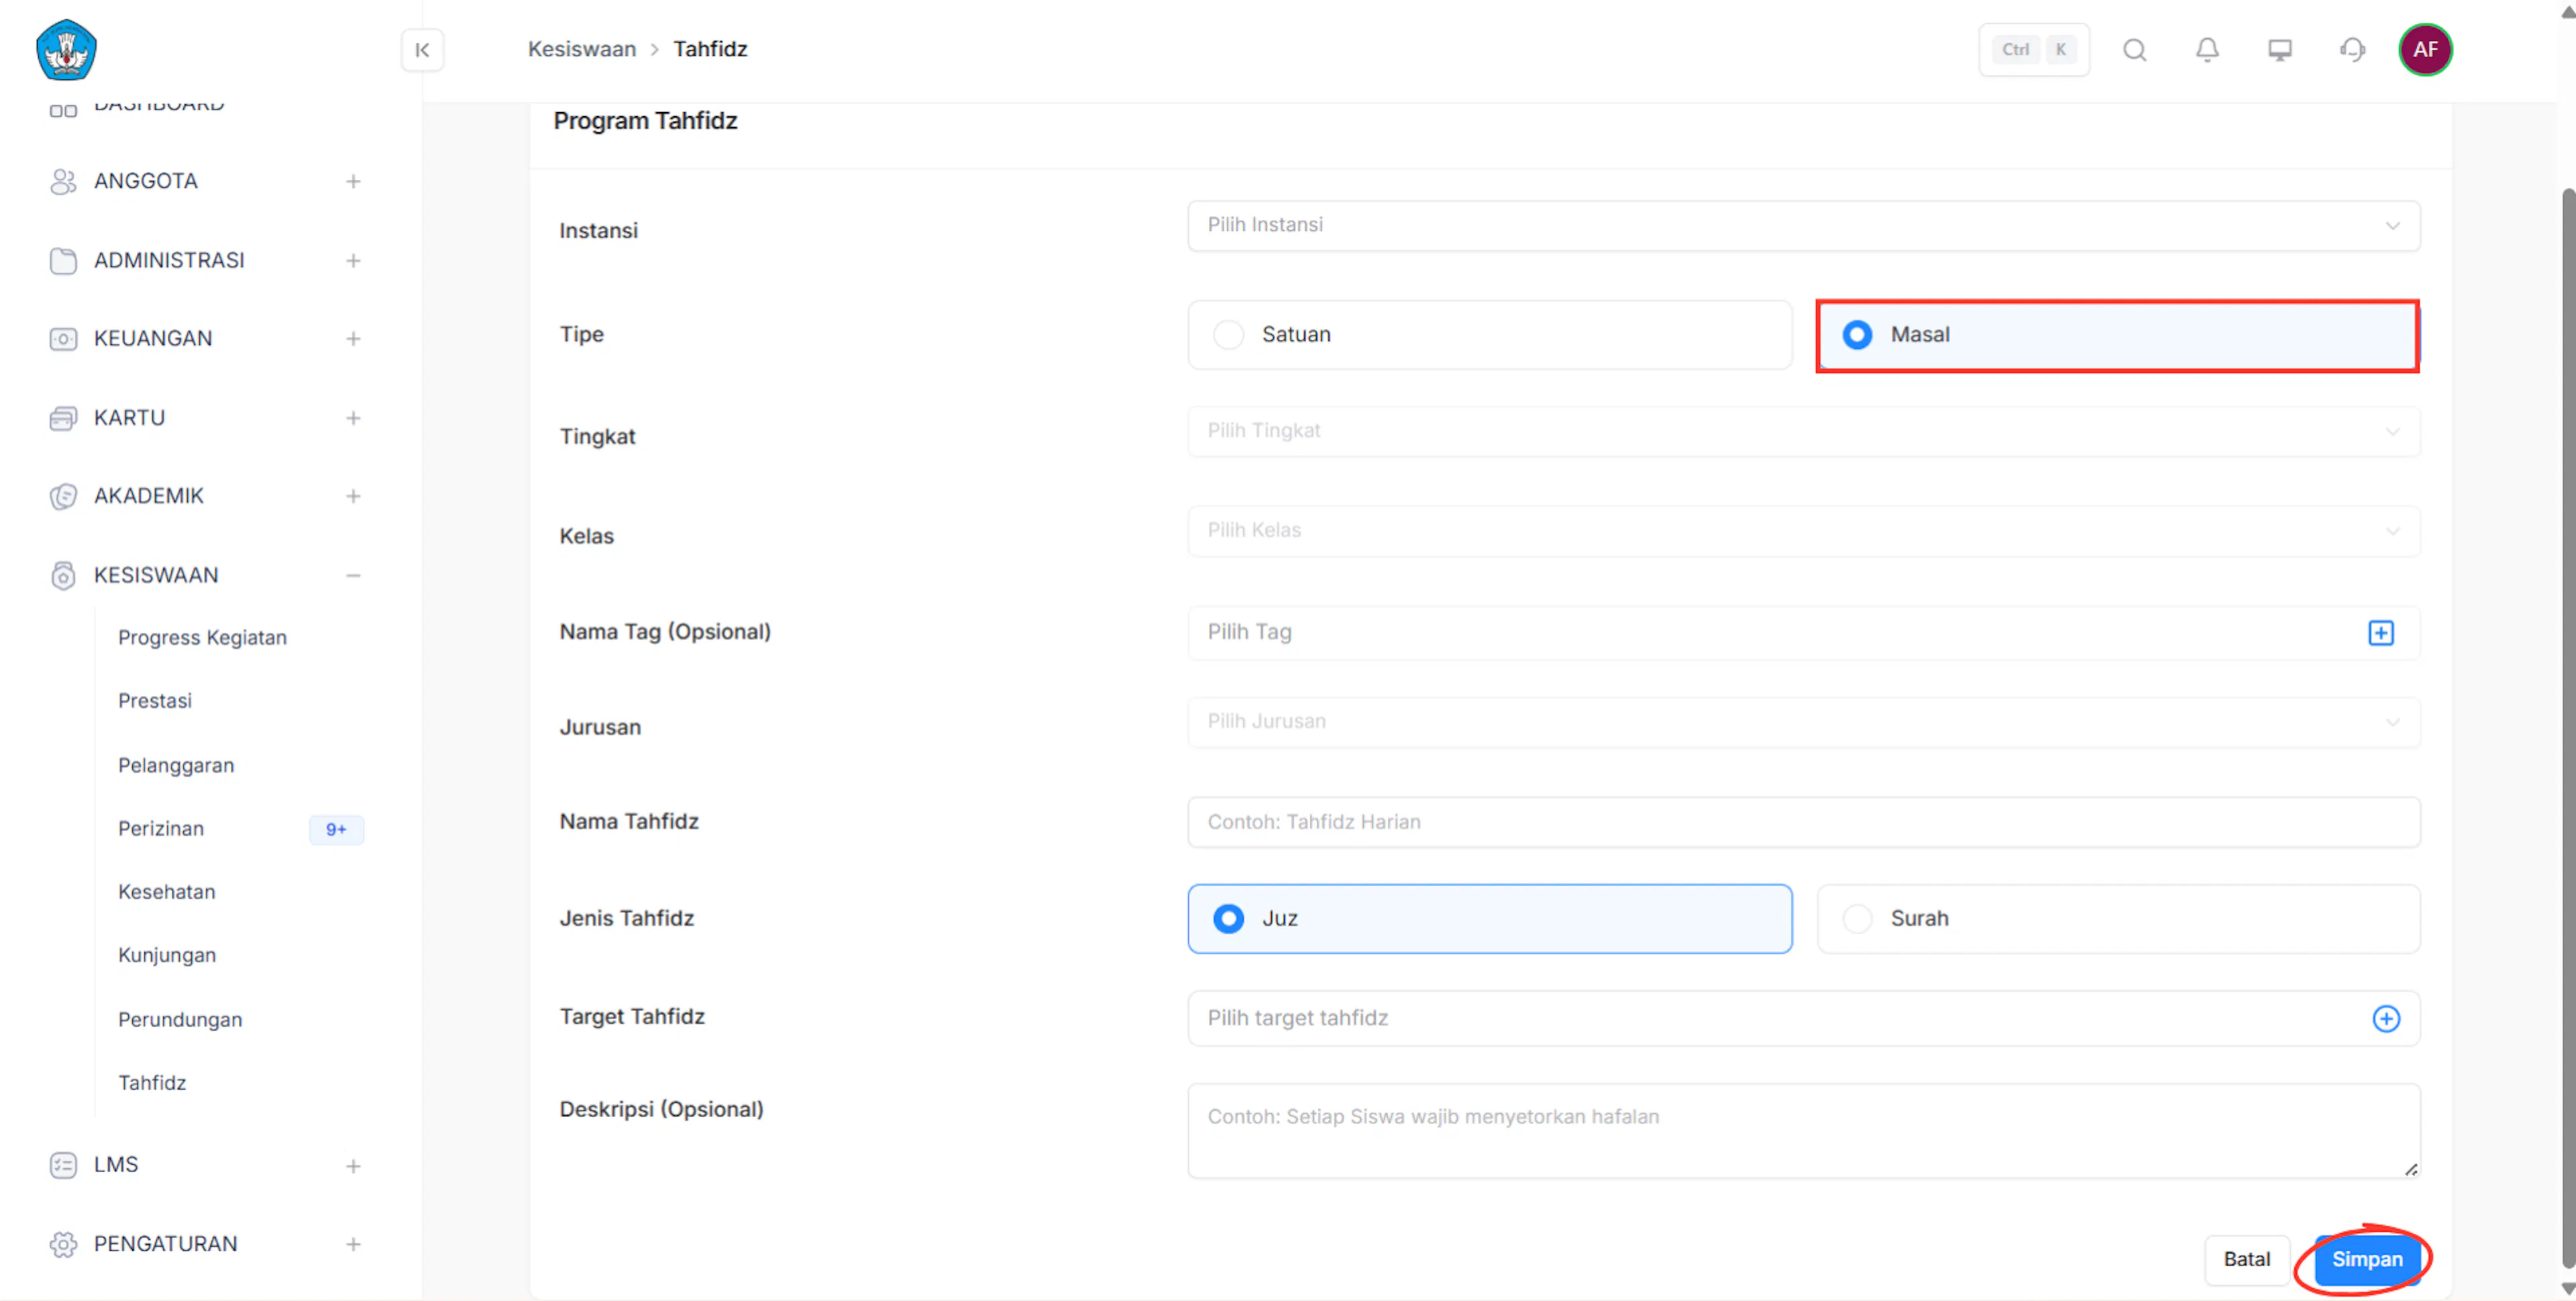This screenshot has width=2576, height=1301.
Task: Collapse the KESISWAAN menu minus
Action: tap(353, 575)
